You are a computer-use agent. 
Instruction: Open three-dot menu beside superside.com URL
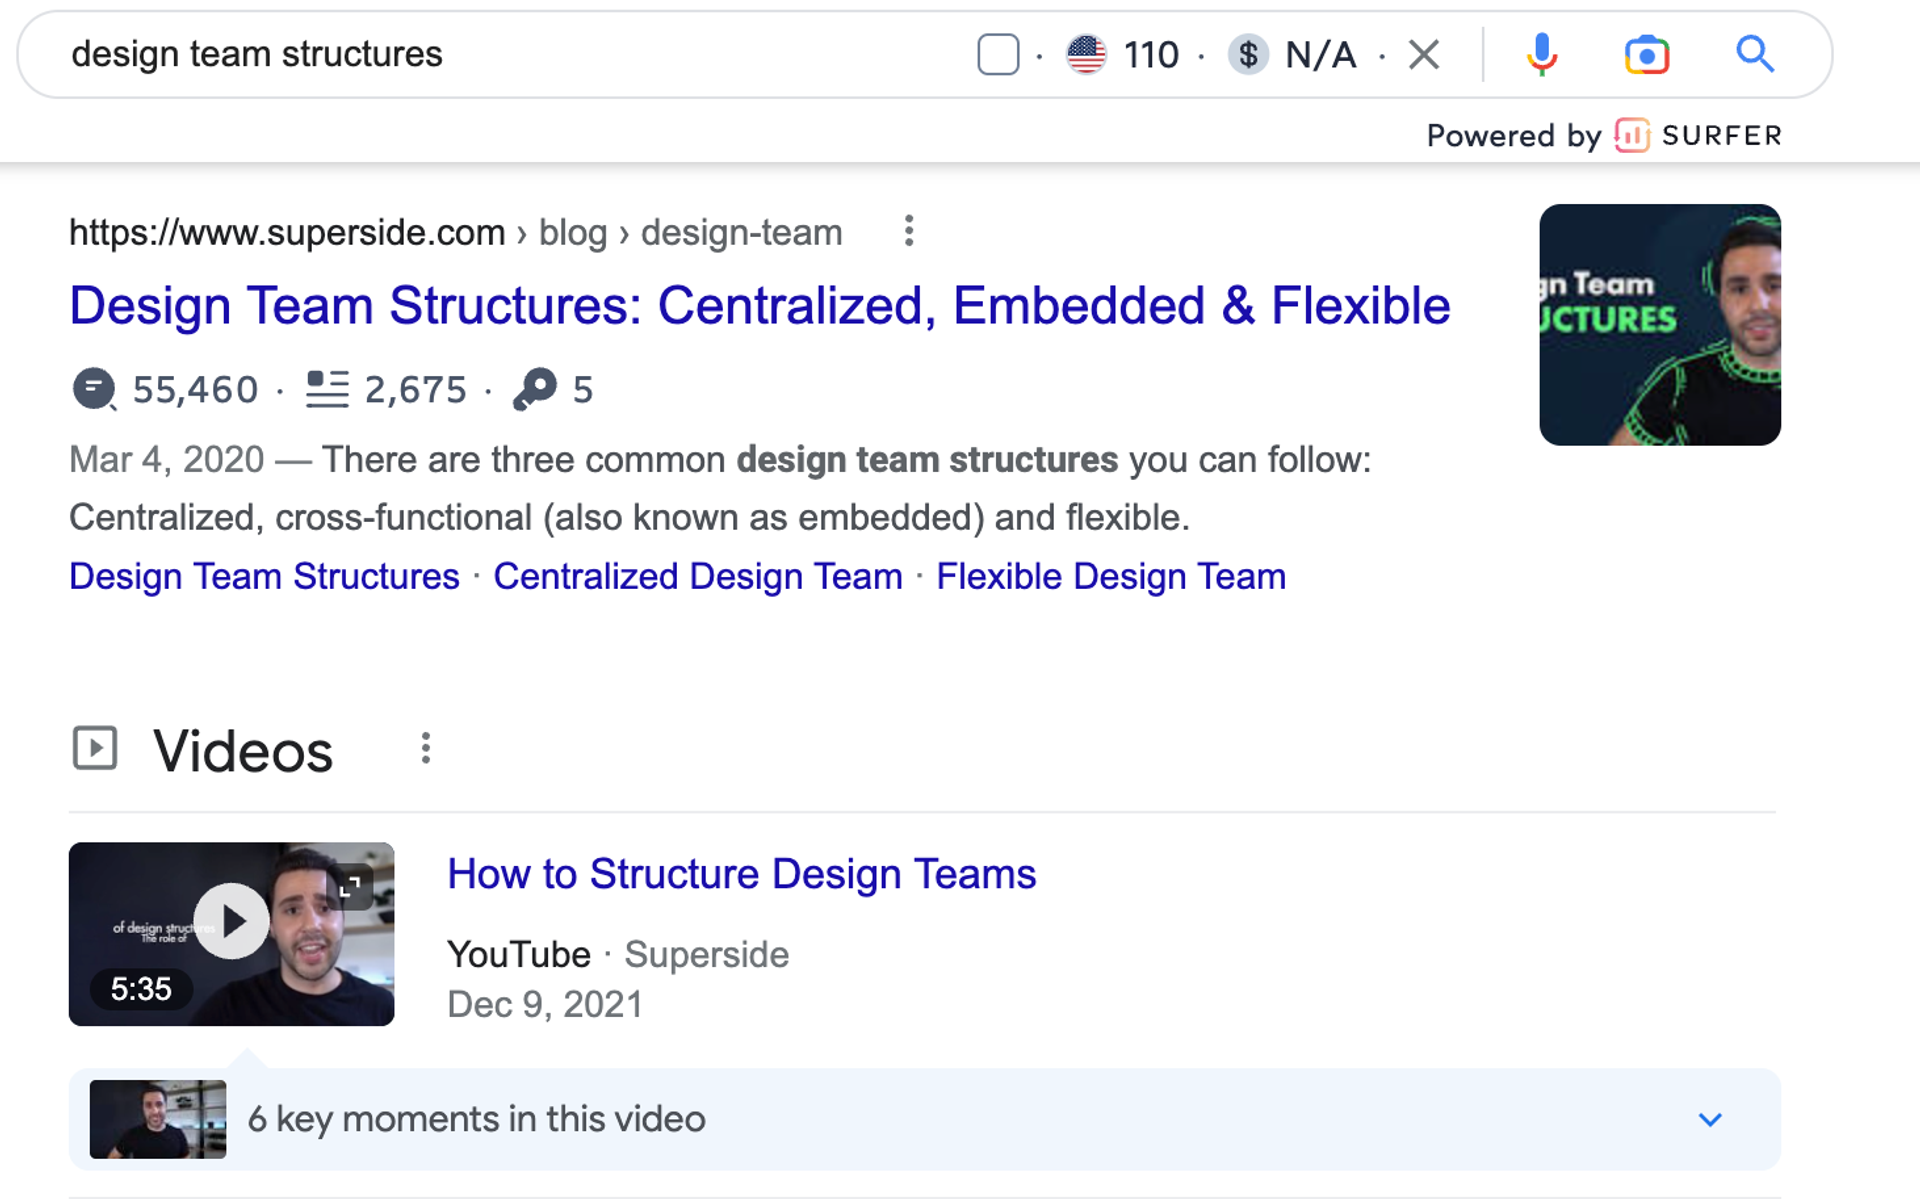pos(908,231)
